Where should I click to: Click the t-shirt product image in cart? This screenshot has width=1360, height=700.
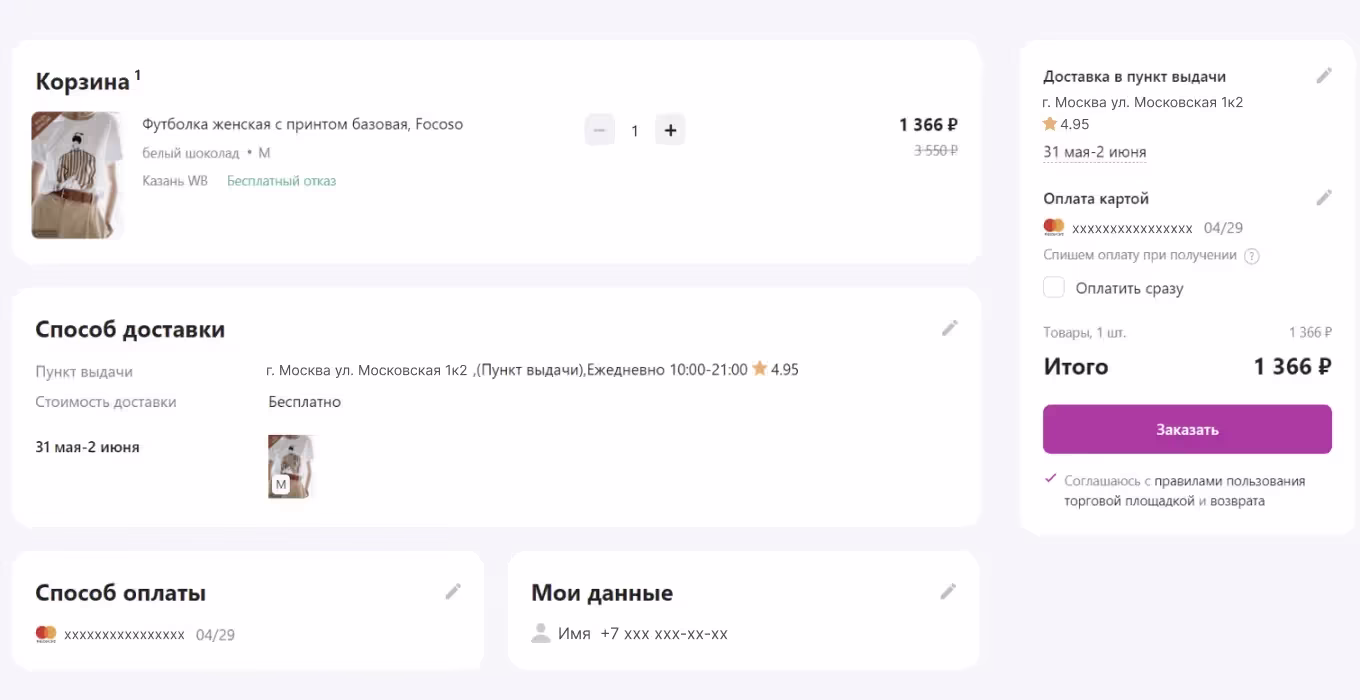pos(77,175)
